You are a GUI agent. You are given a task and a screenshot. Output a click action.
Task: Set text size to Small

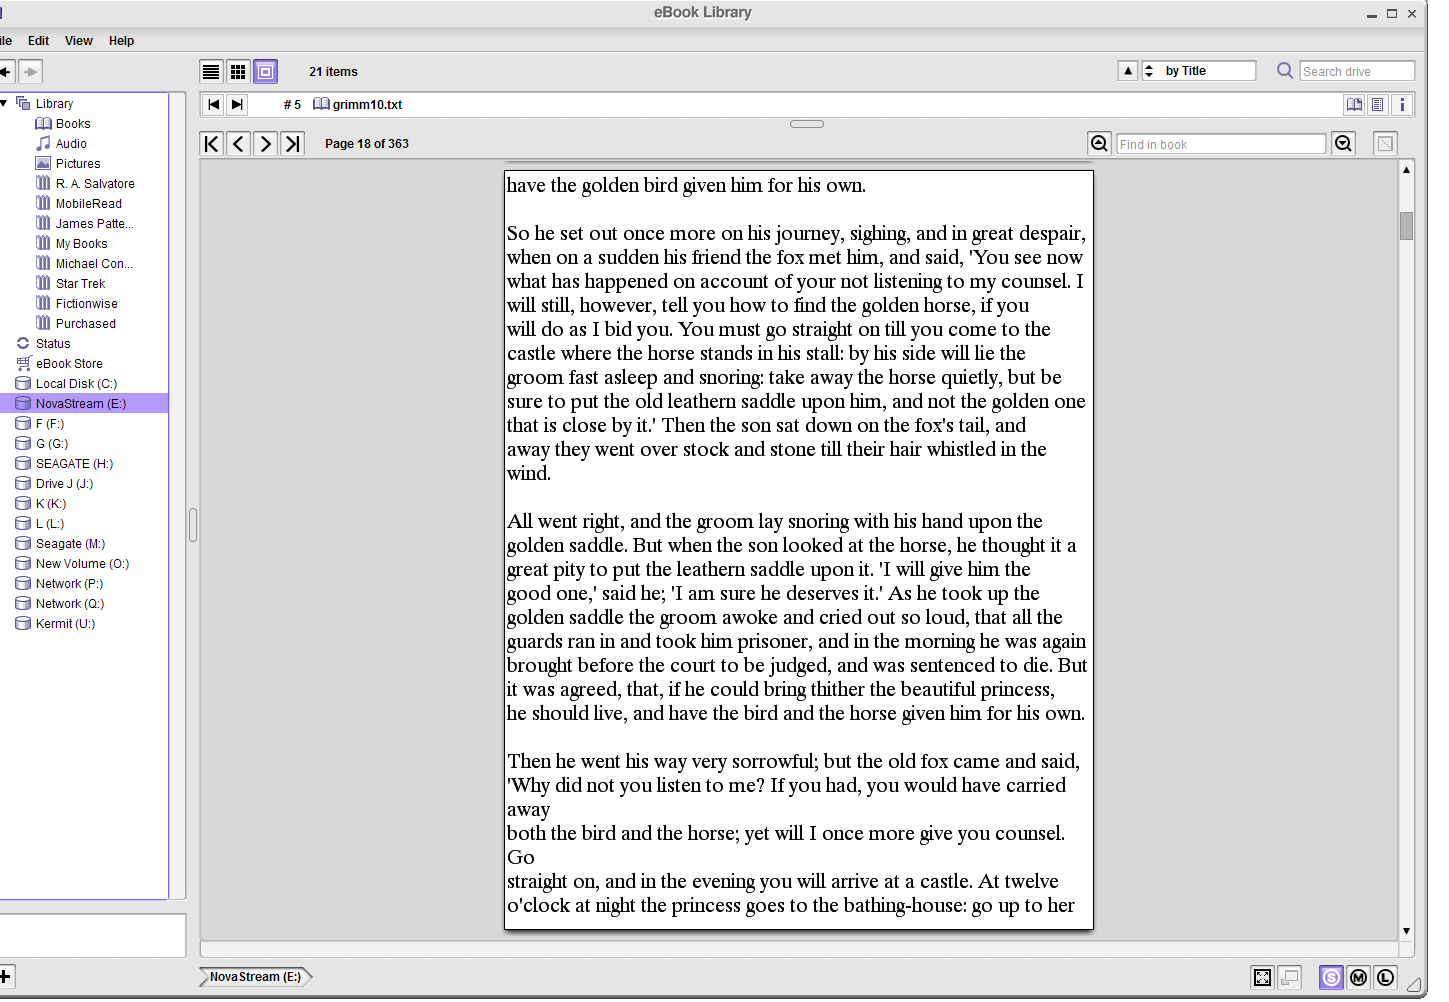tap(1331, 977)
